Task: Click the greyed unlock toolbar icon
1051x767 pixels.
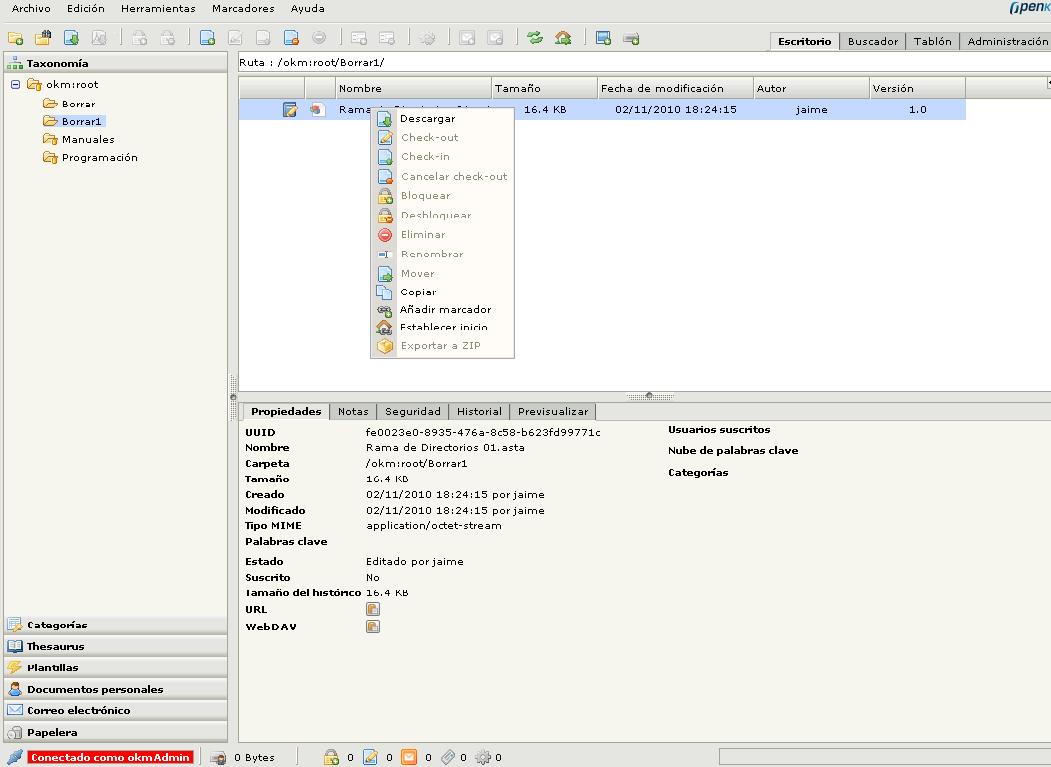Action: [168, 38]
